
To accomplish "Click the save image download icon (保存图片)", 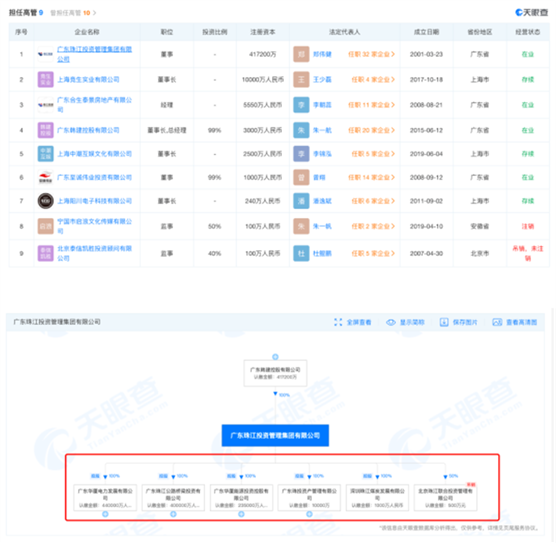I will [x=444, y=322].
